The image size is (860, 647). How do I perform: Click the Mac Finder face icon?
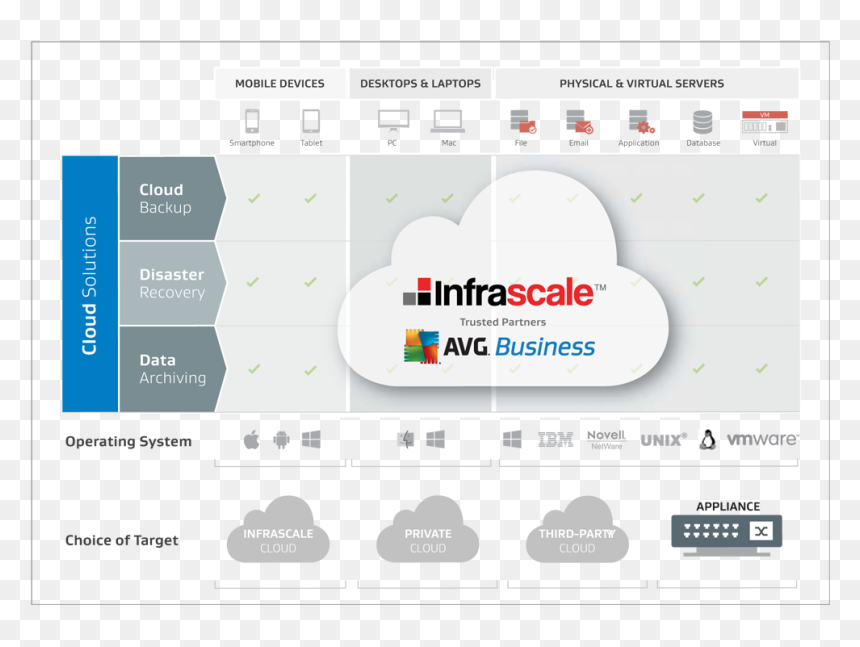tap(406, 439)
